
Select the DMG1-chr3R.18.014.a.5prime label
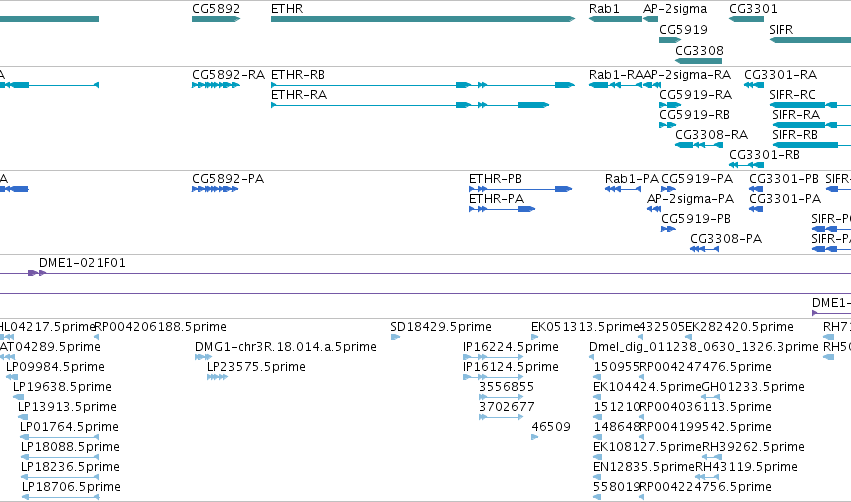(286, 347)
